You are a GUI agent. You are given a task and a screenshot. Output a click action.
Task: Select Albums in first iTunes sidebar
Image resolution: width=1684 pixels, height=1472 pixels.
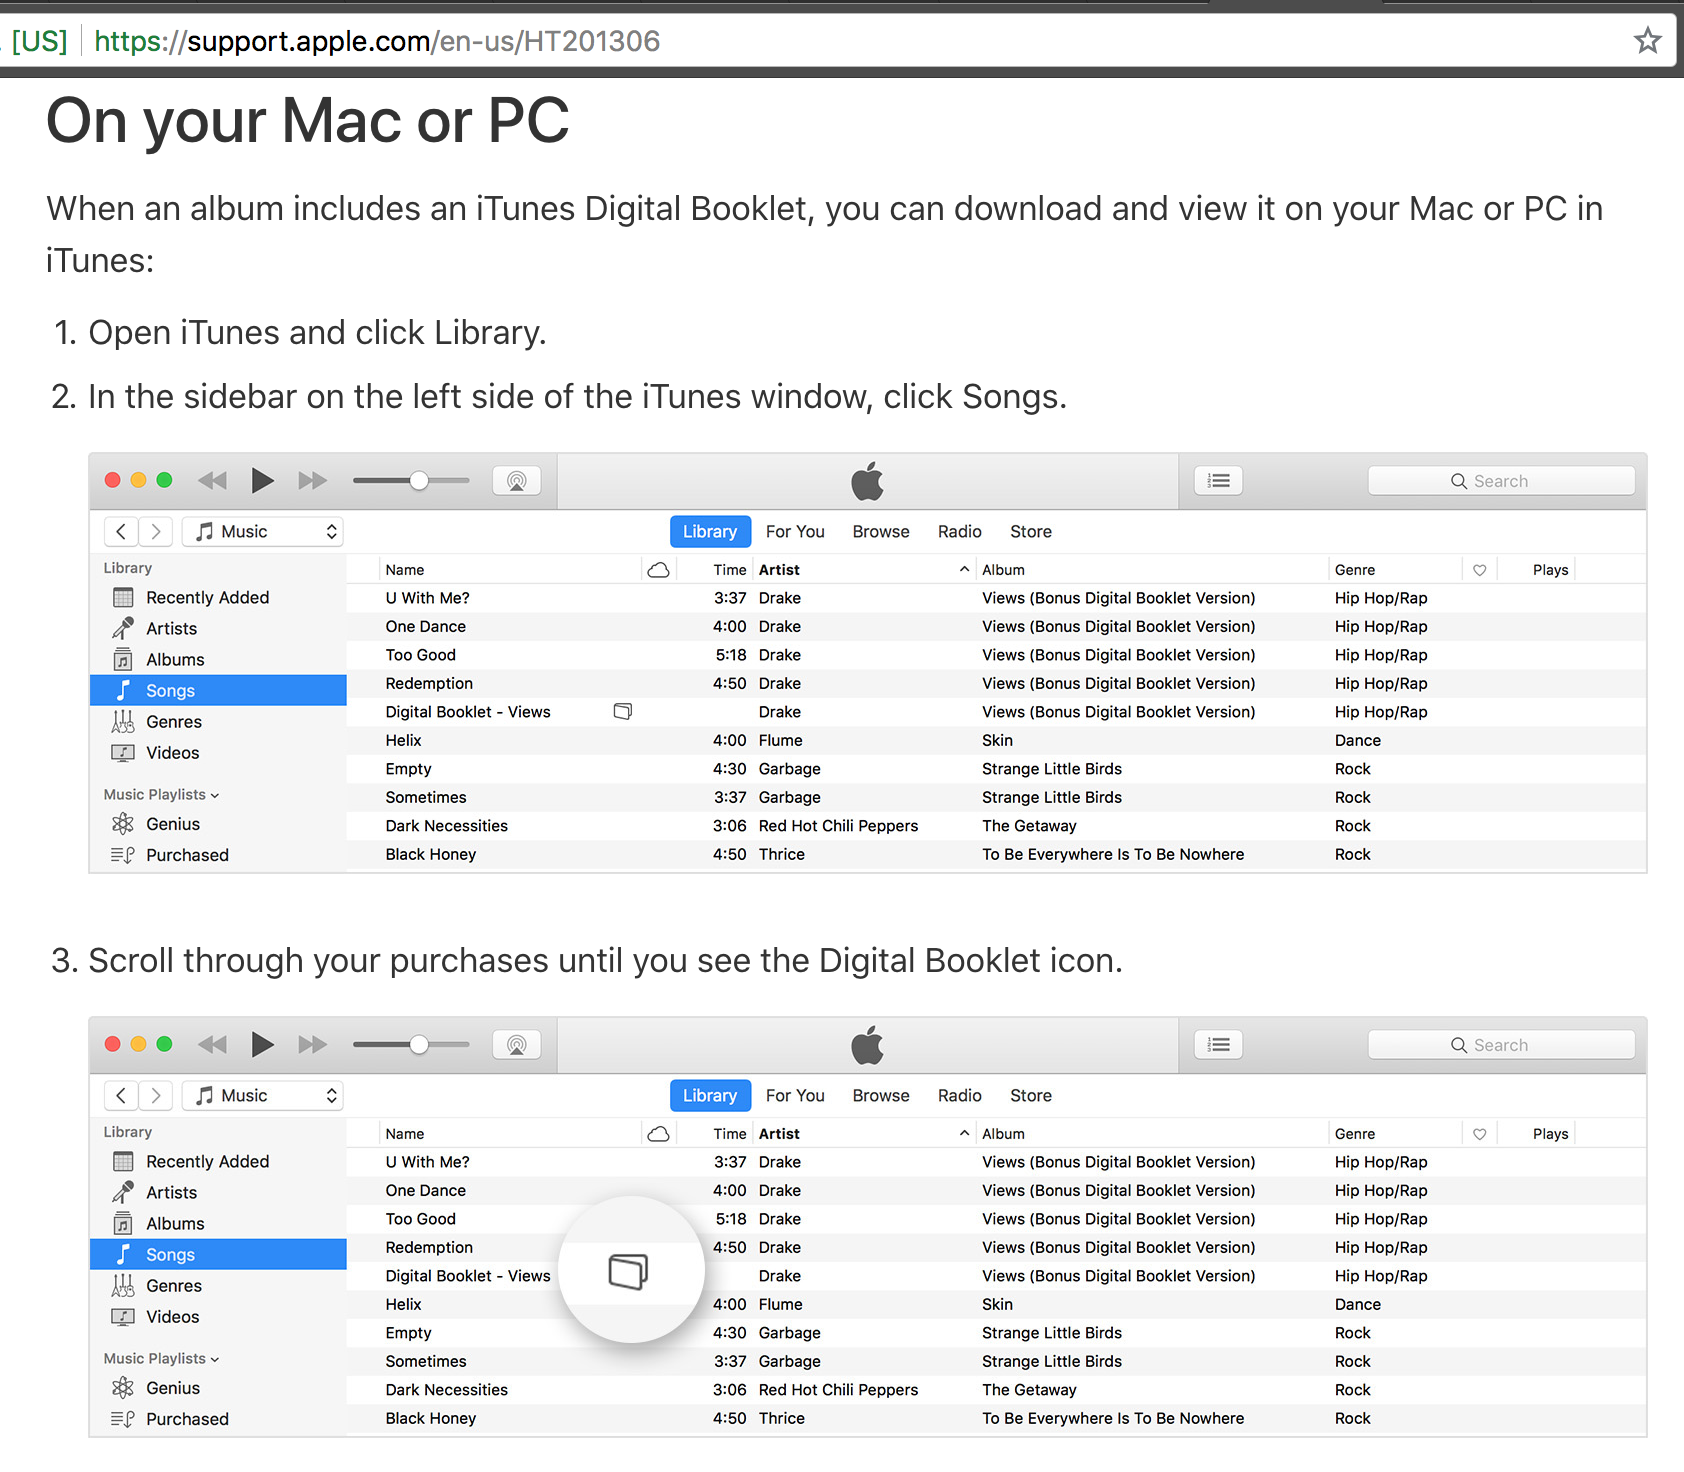tap(218, 660)
